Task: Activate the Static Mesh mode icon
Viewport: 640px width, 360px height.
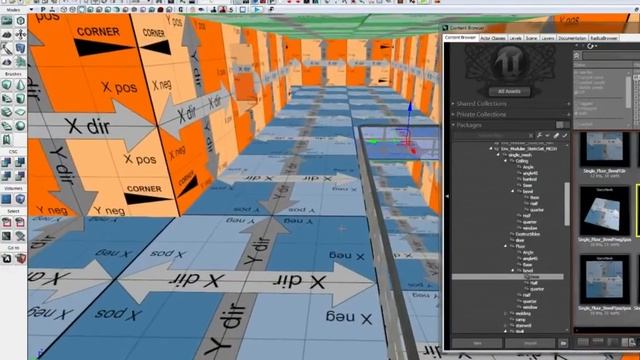Action: coord(20,48)
